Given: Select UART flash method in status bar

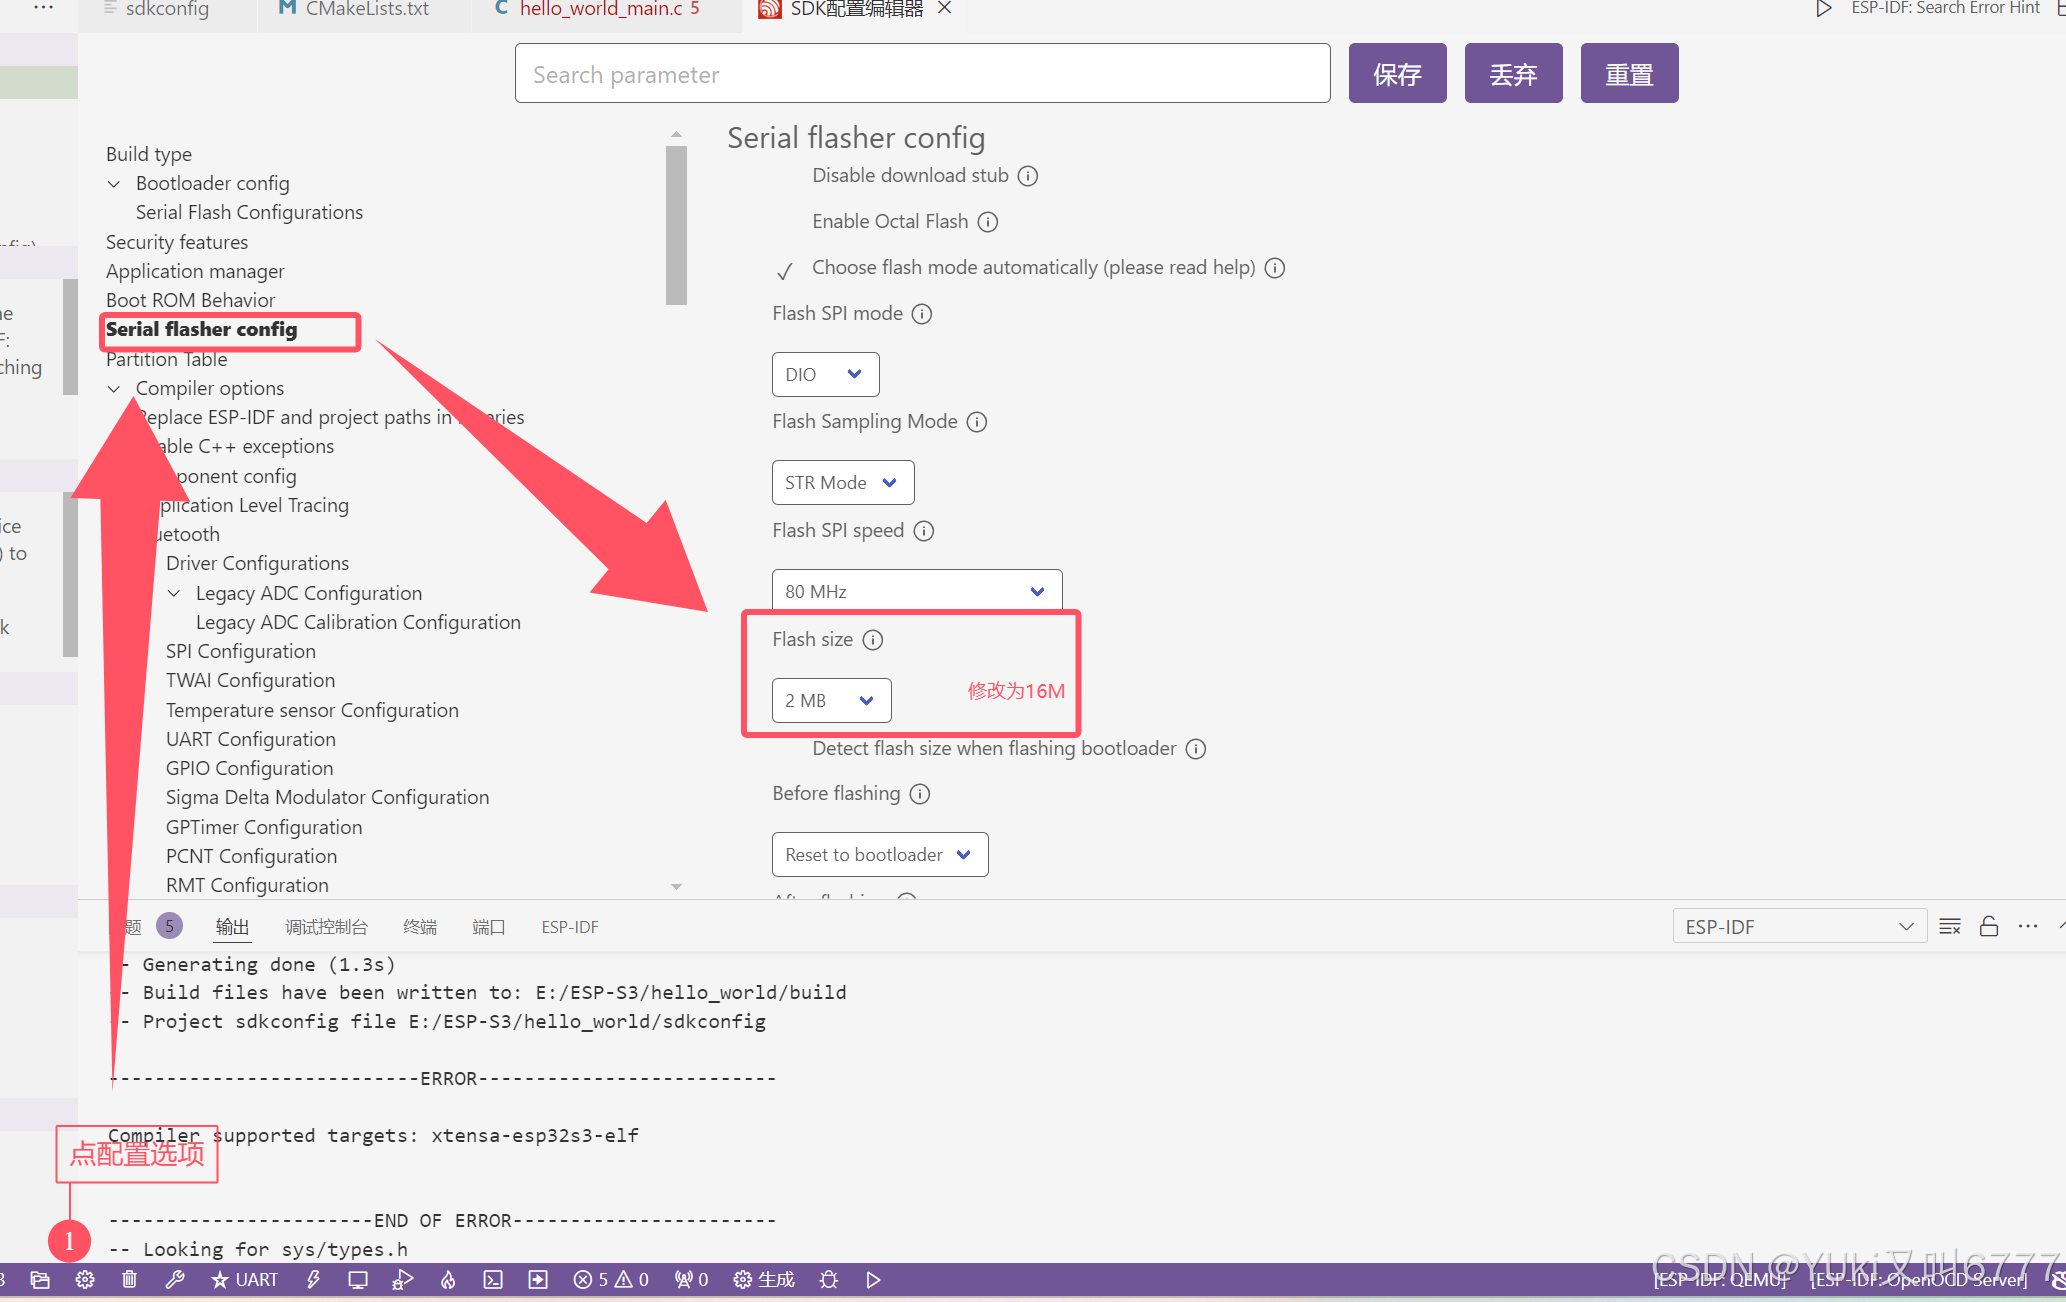Looking at the screenshot, I should [245, 1279].
